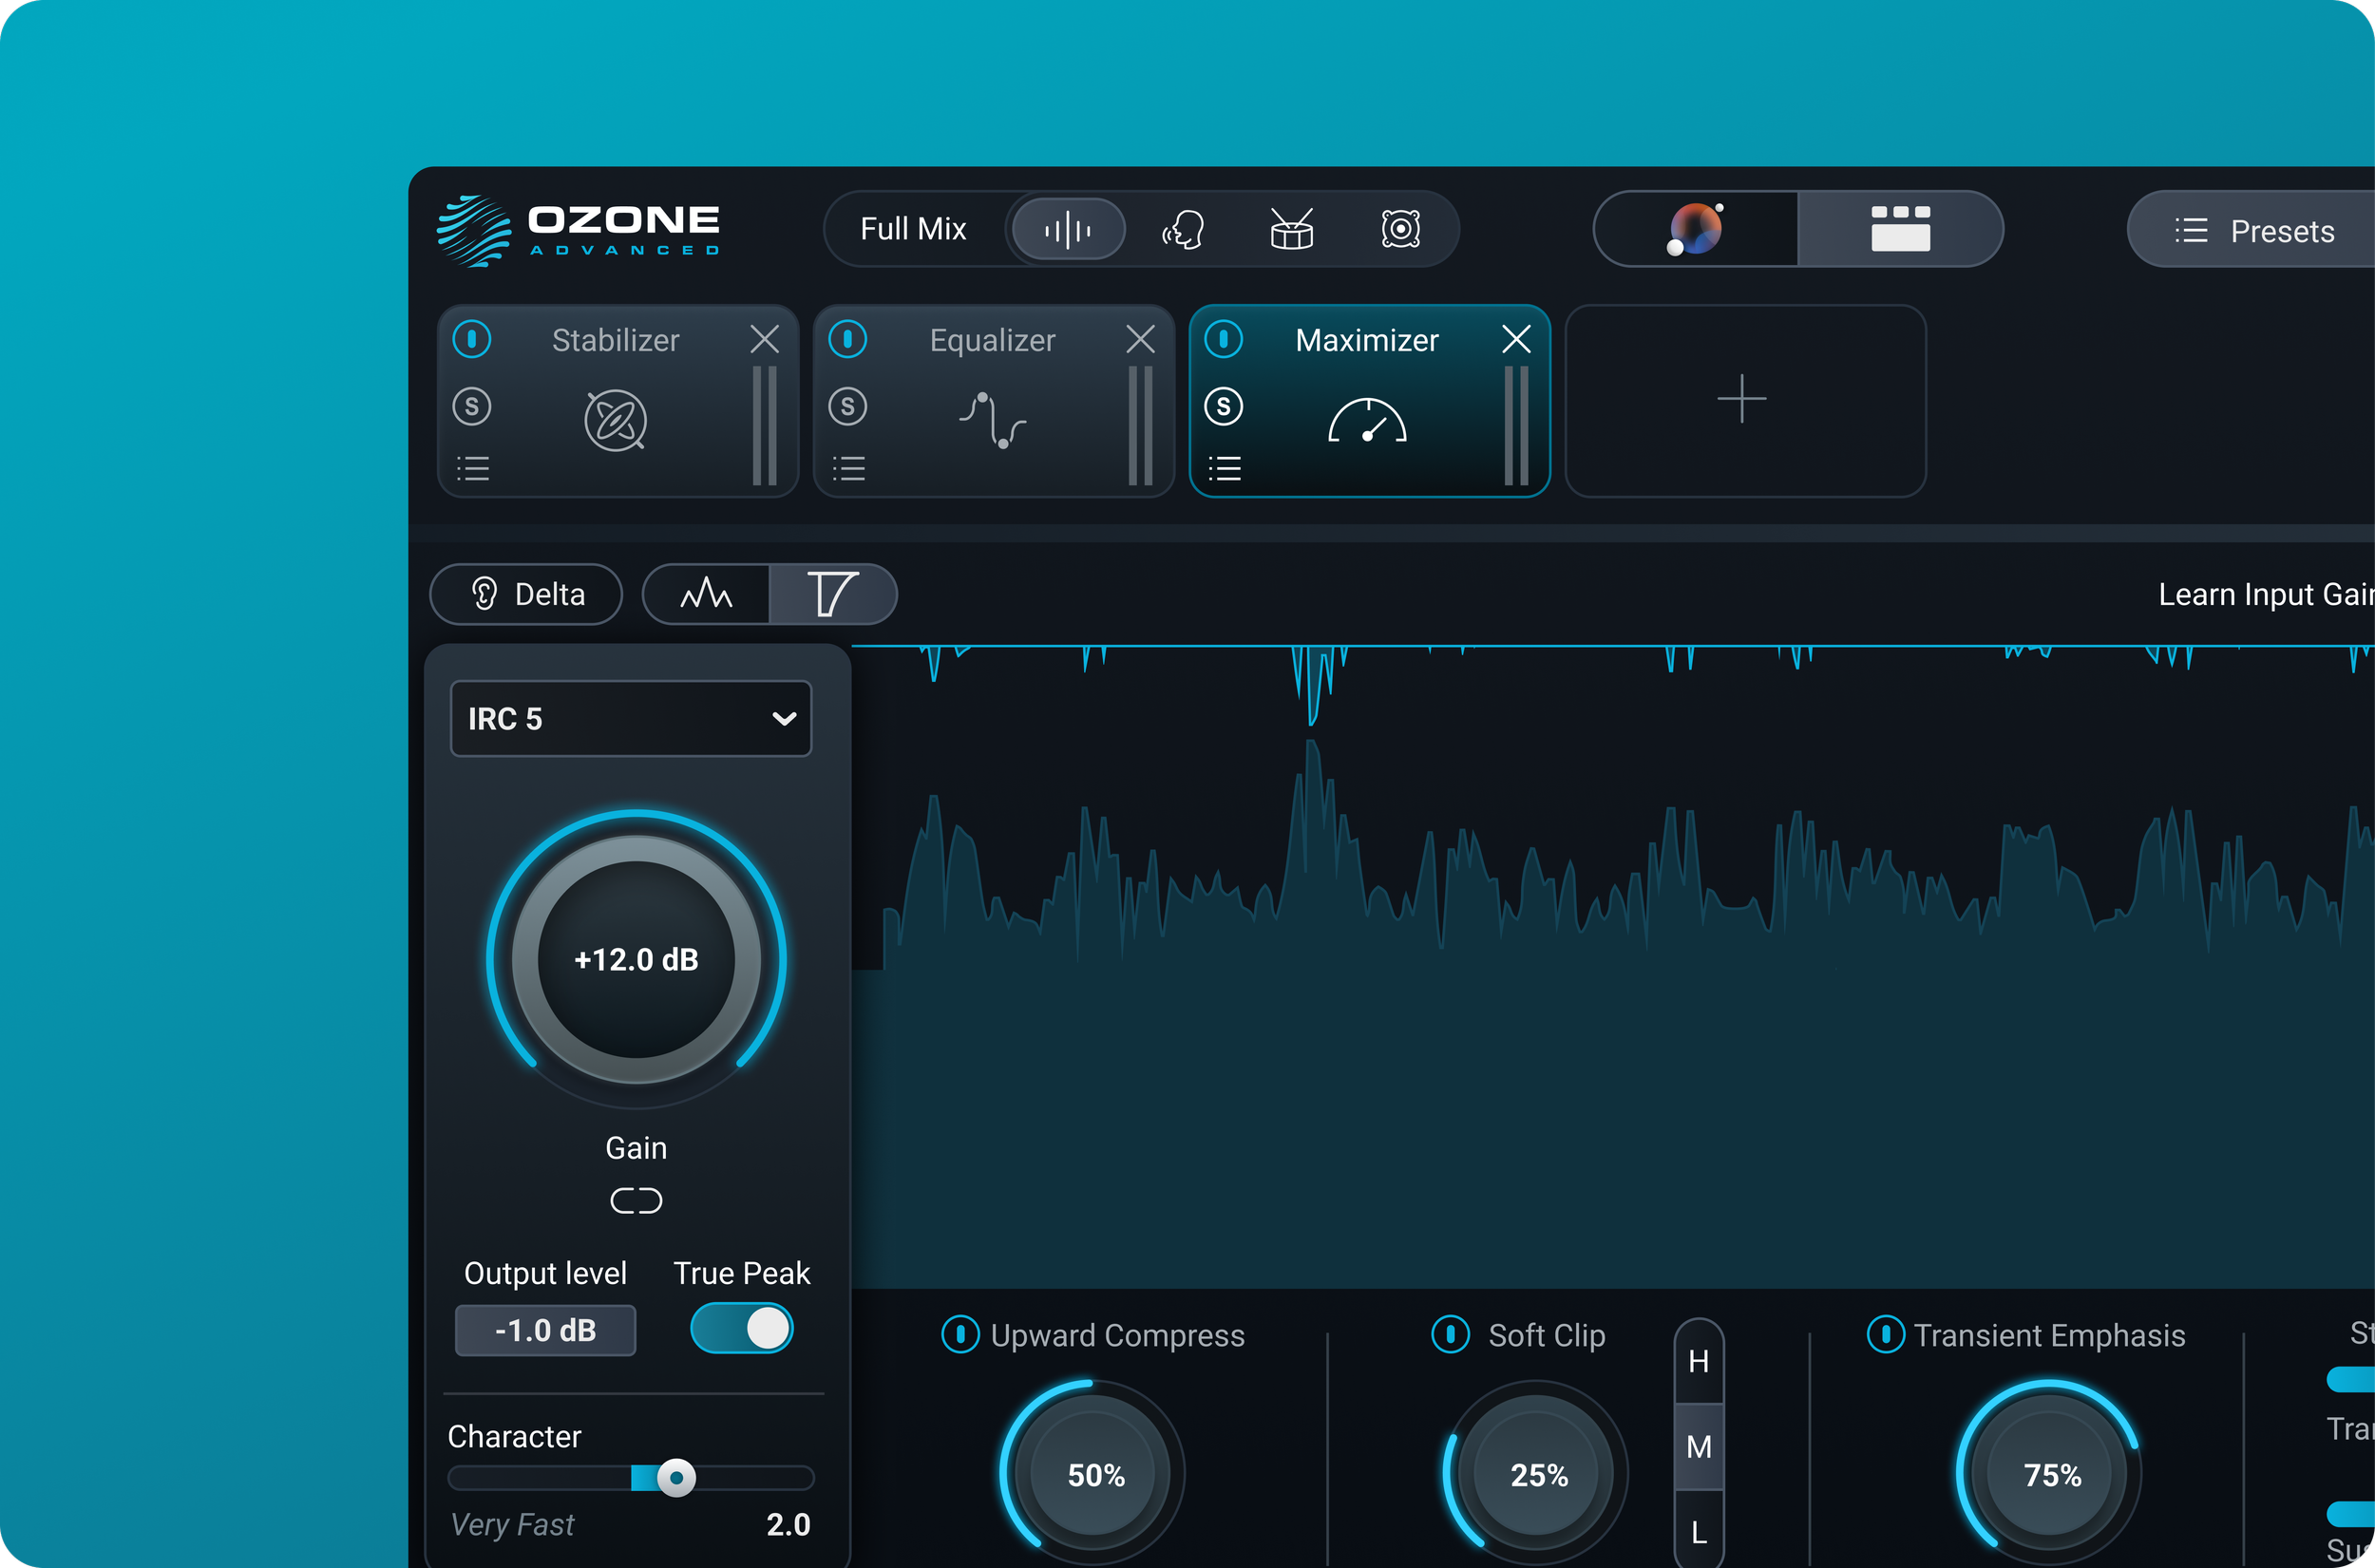Toggle the True Peak switch
Viewport: 2375px width, 1568px height.
coord(741,1329)
